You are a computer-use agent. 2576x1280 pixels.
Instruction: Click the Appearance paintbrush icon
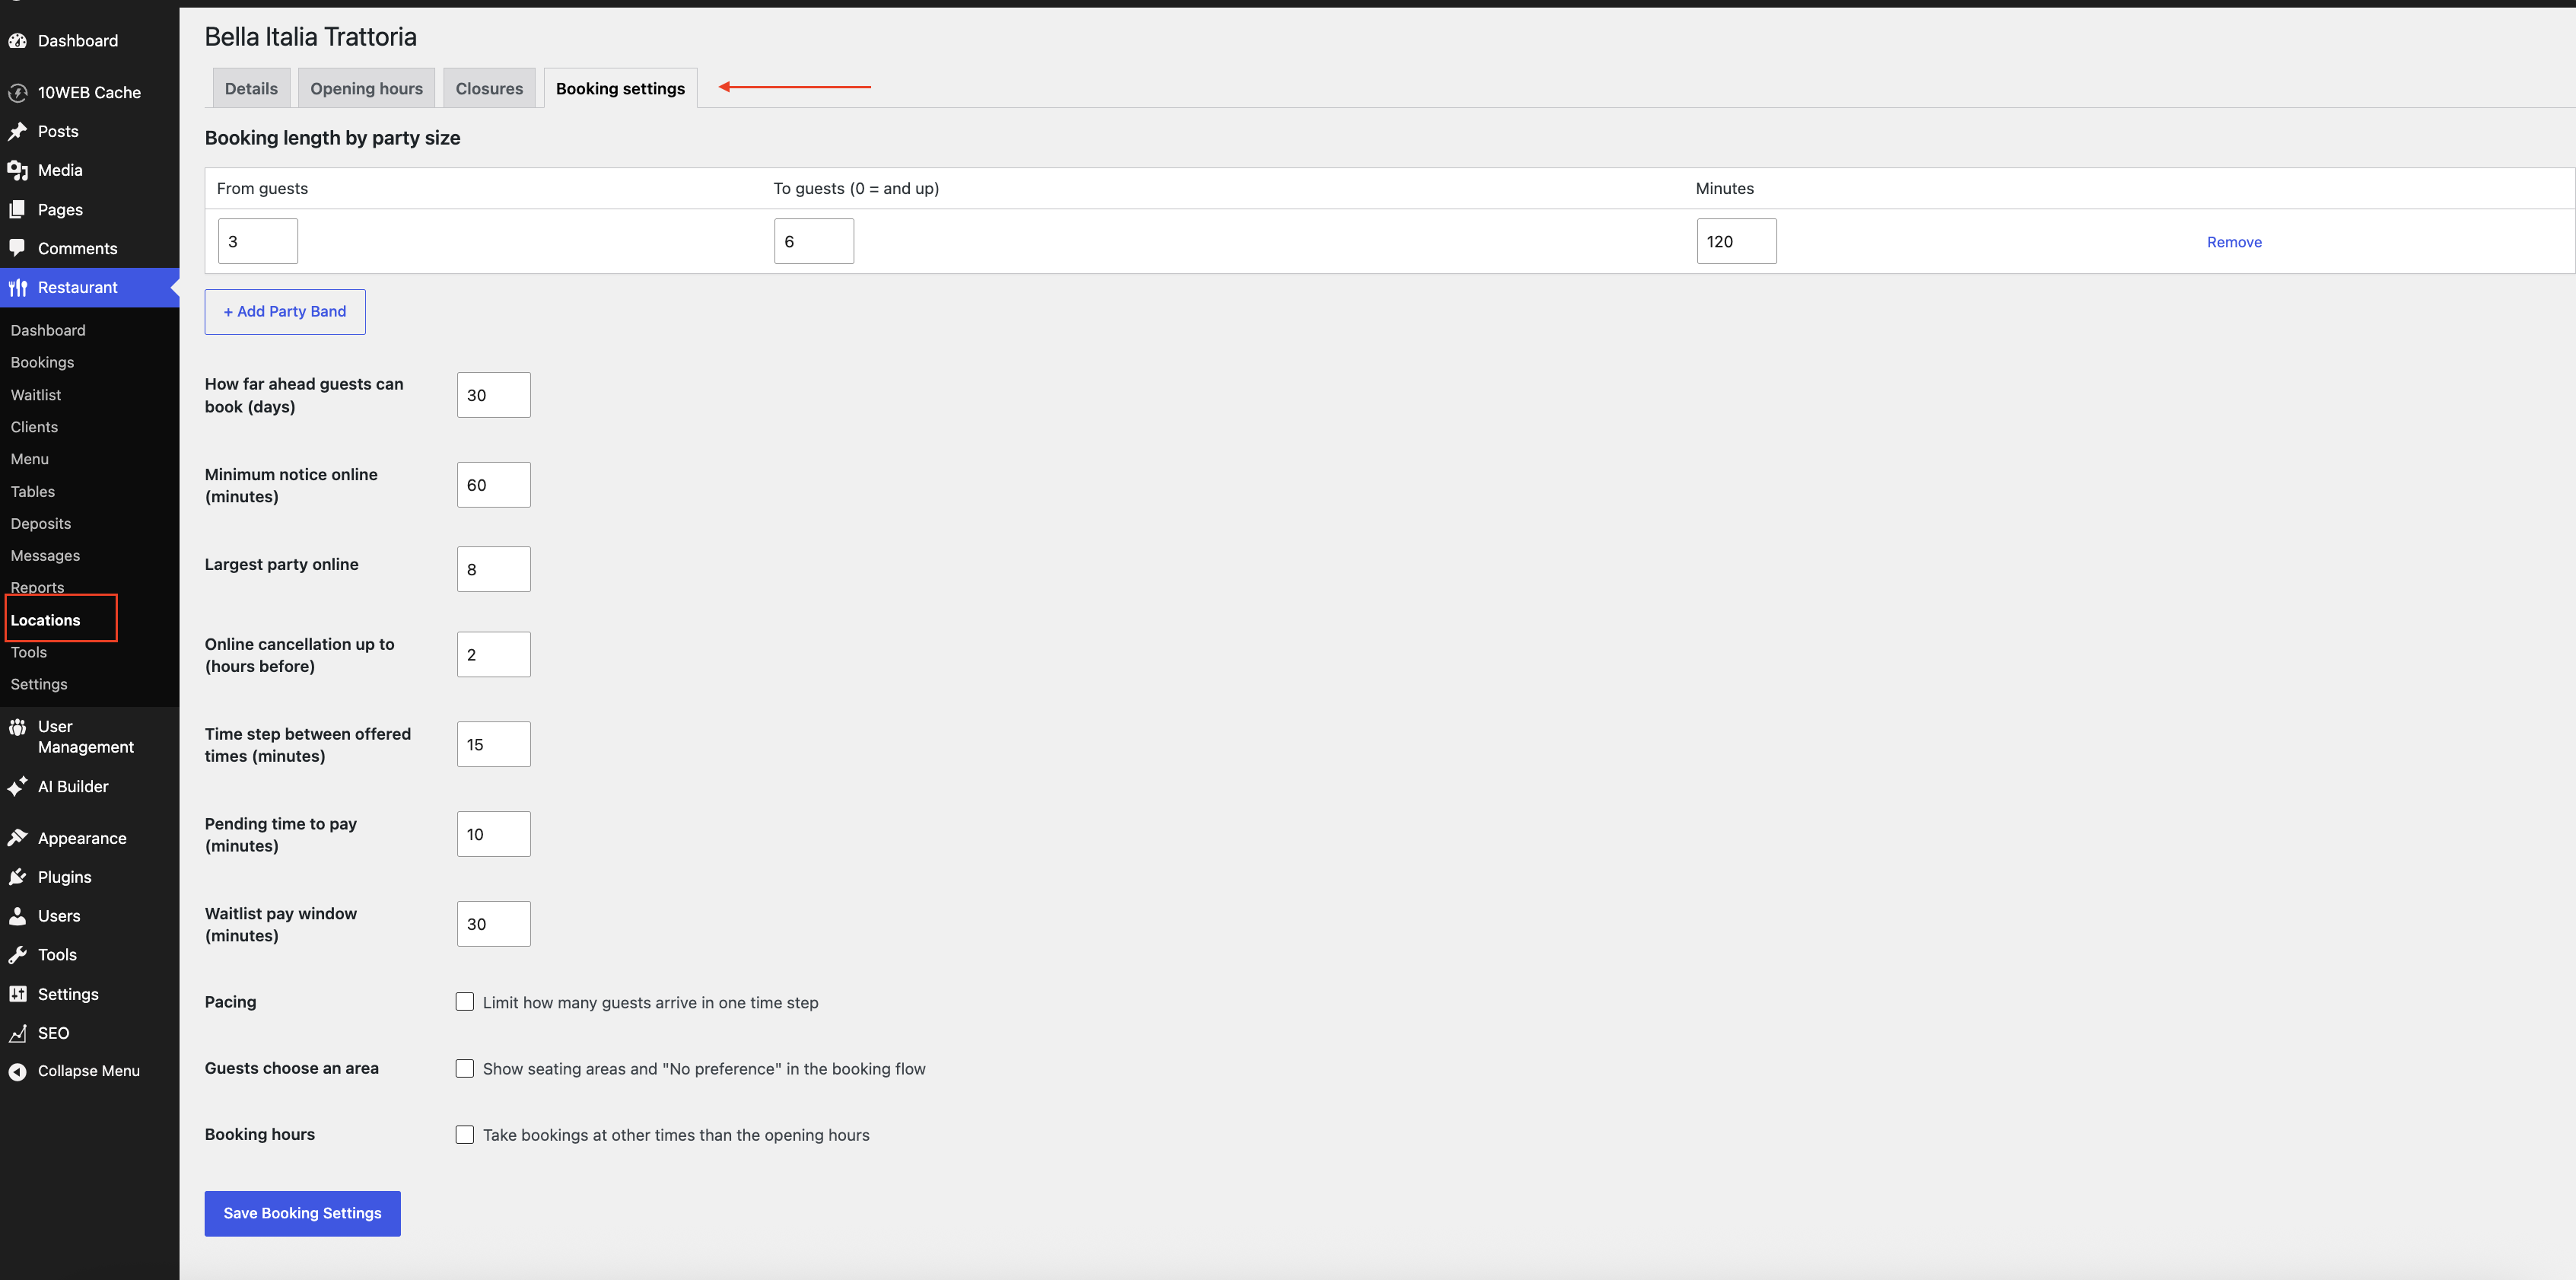(17, 838)
